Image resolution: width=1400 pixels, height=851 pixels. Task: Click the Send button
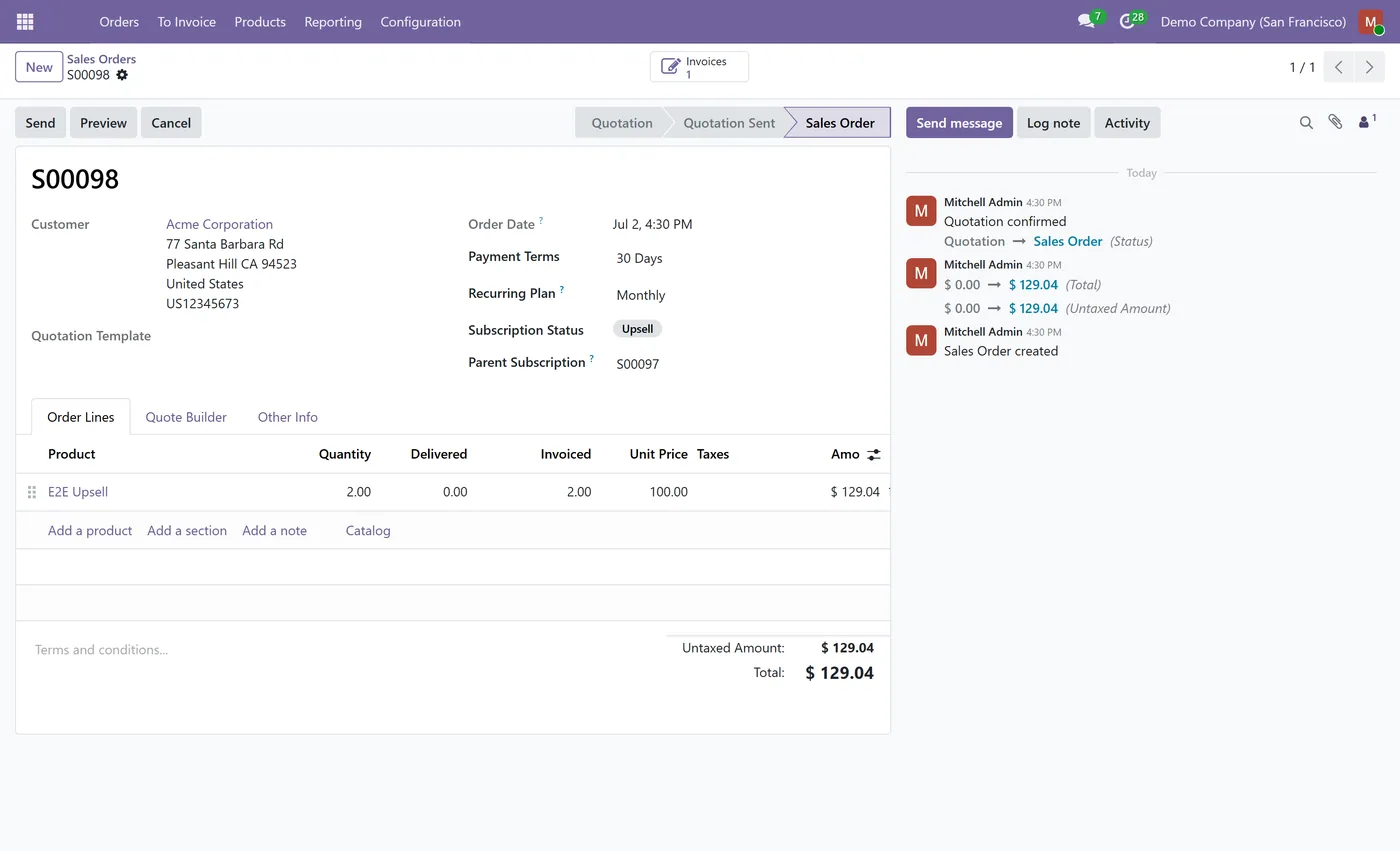[x=40, y=123]
